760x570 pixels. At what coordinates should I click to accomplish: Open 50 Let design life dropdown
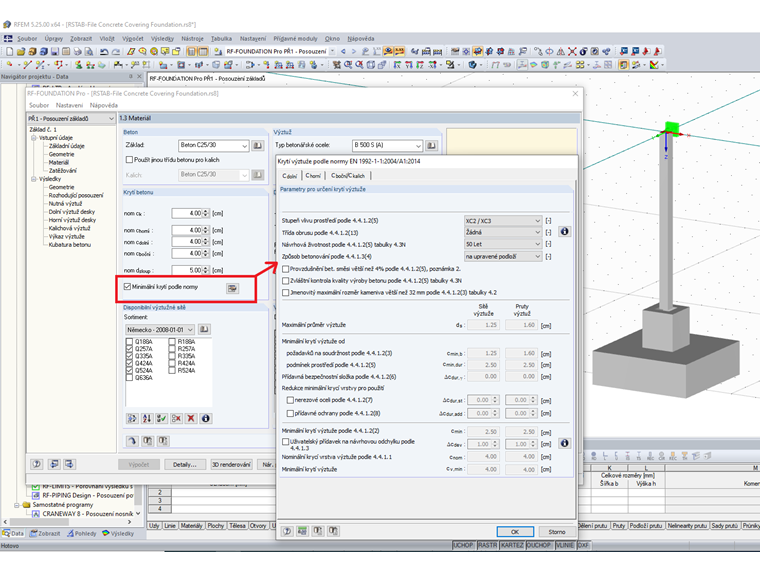pos(503,244)
